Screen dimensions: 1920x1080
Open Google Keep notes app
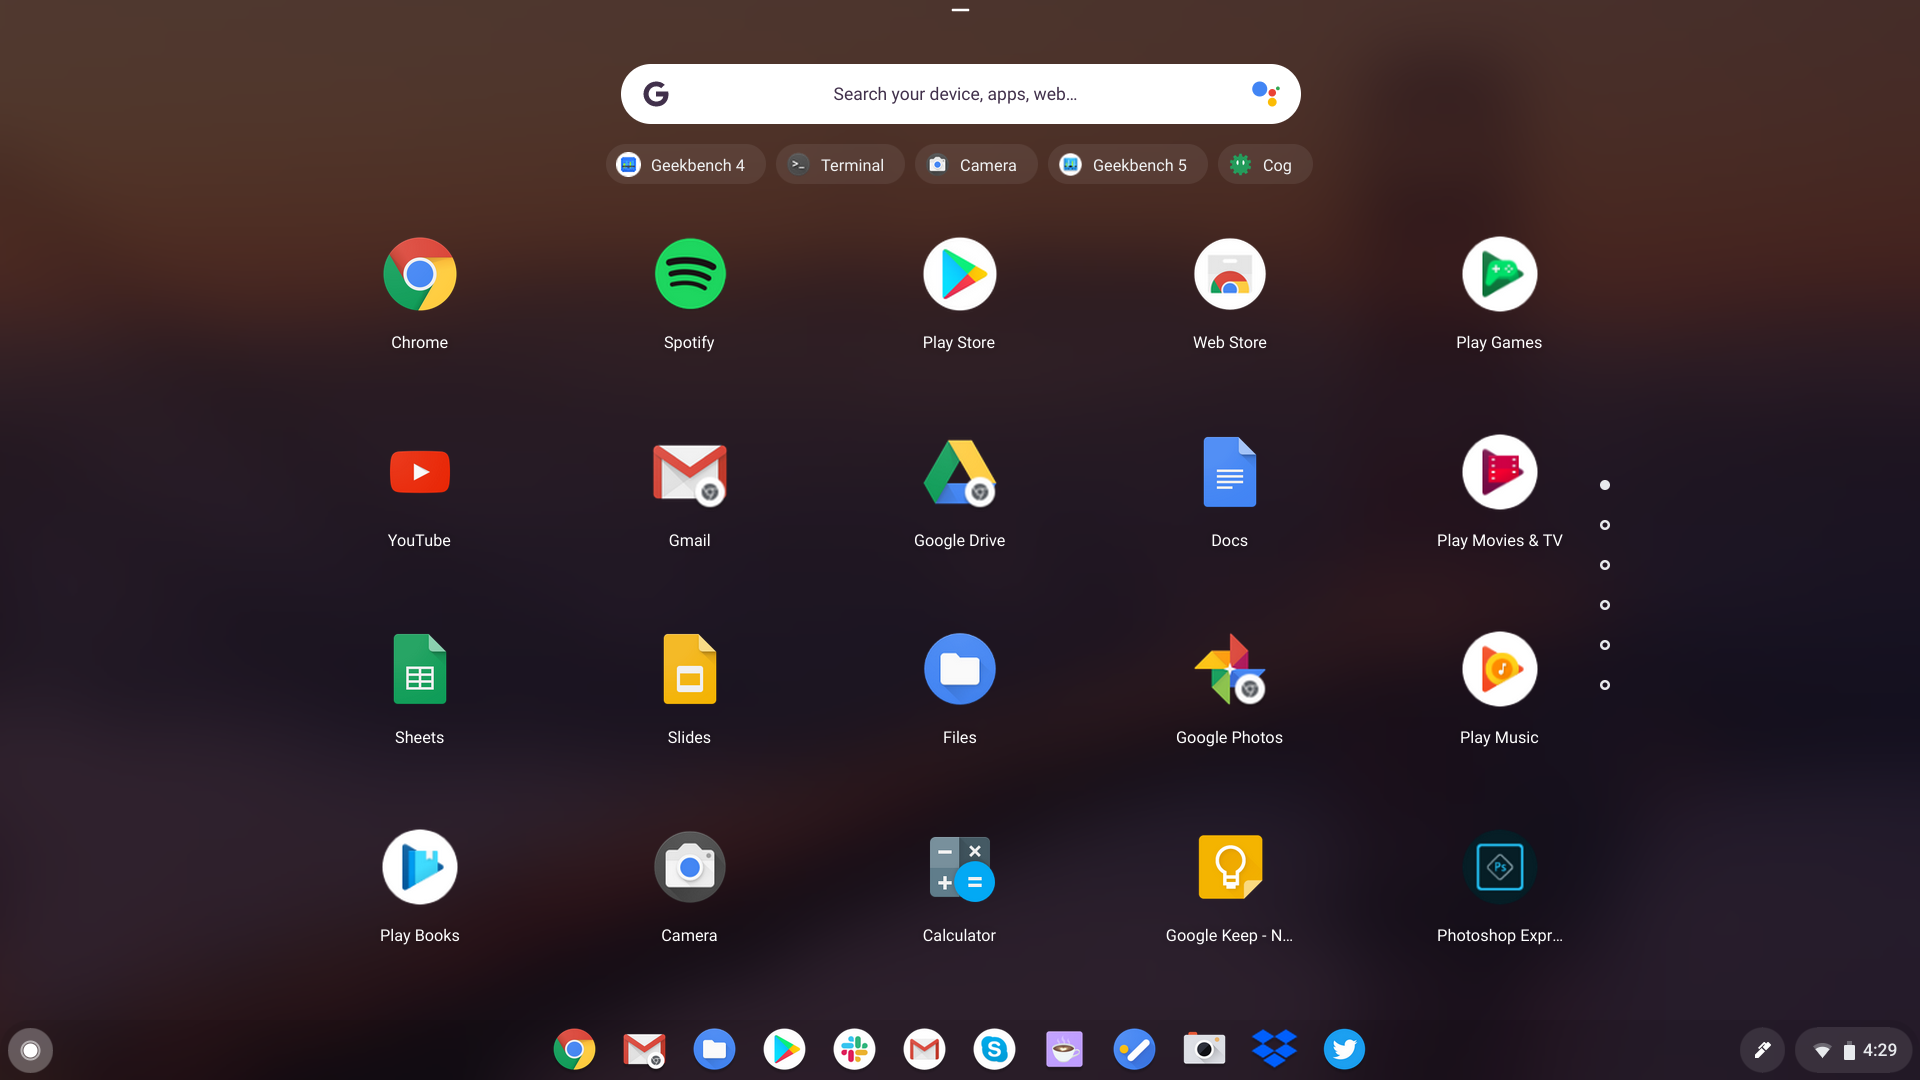(1229, 868)
